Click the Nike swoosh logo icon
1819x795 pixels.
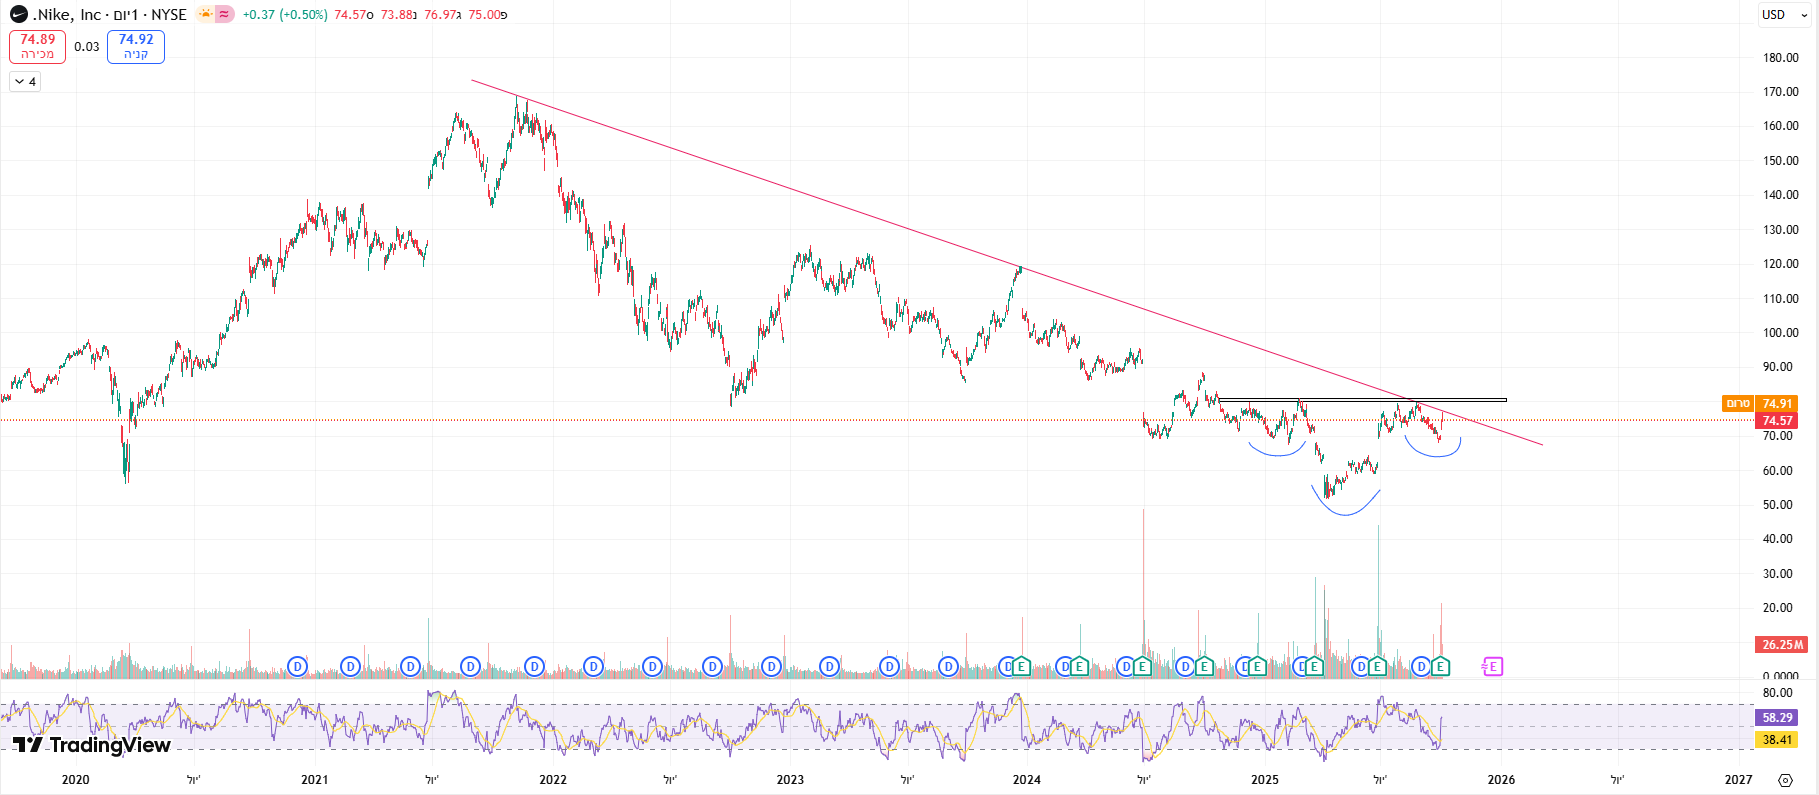click(x=18, y=14)
